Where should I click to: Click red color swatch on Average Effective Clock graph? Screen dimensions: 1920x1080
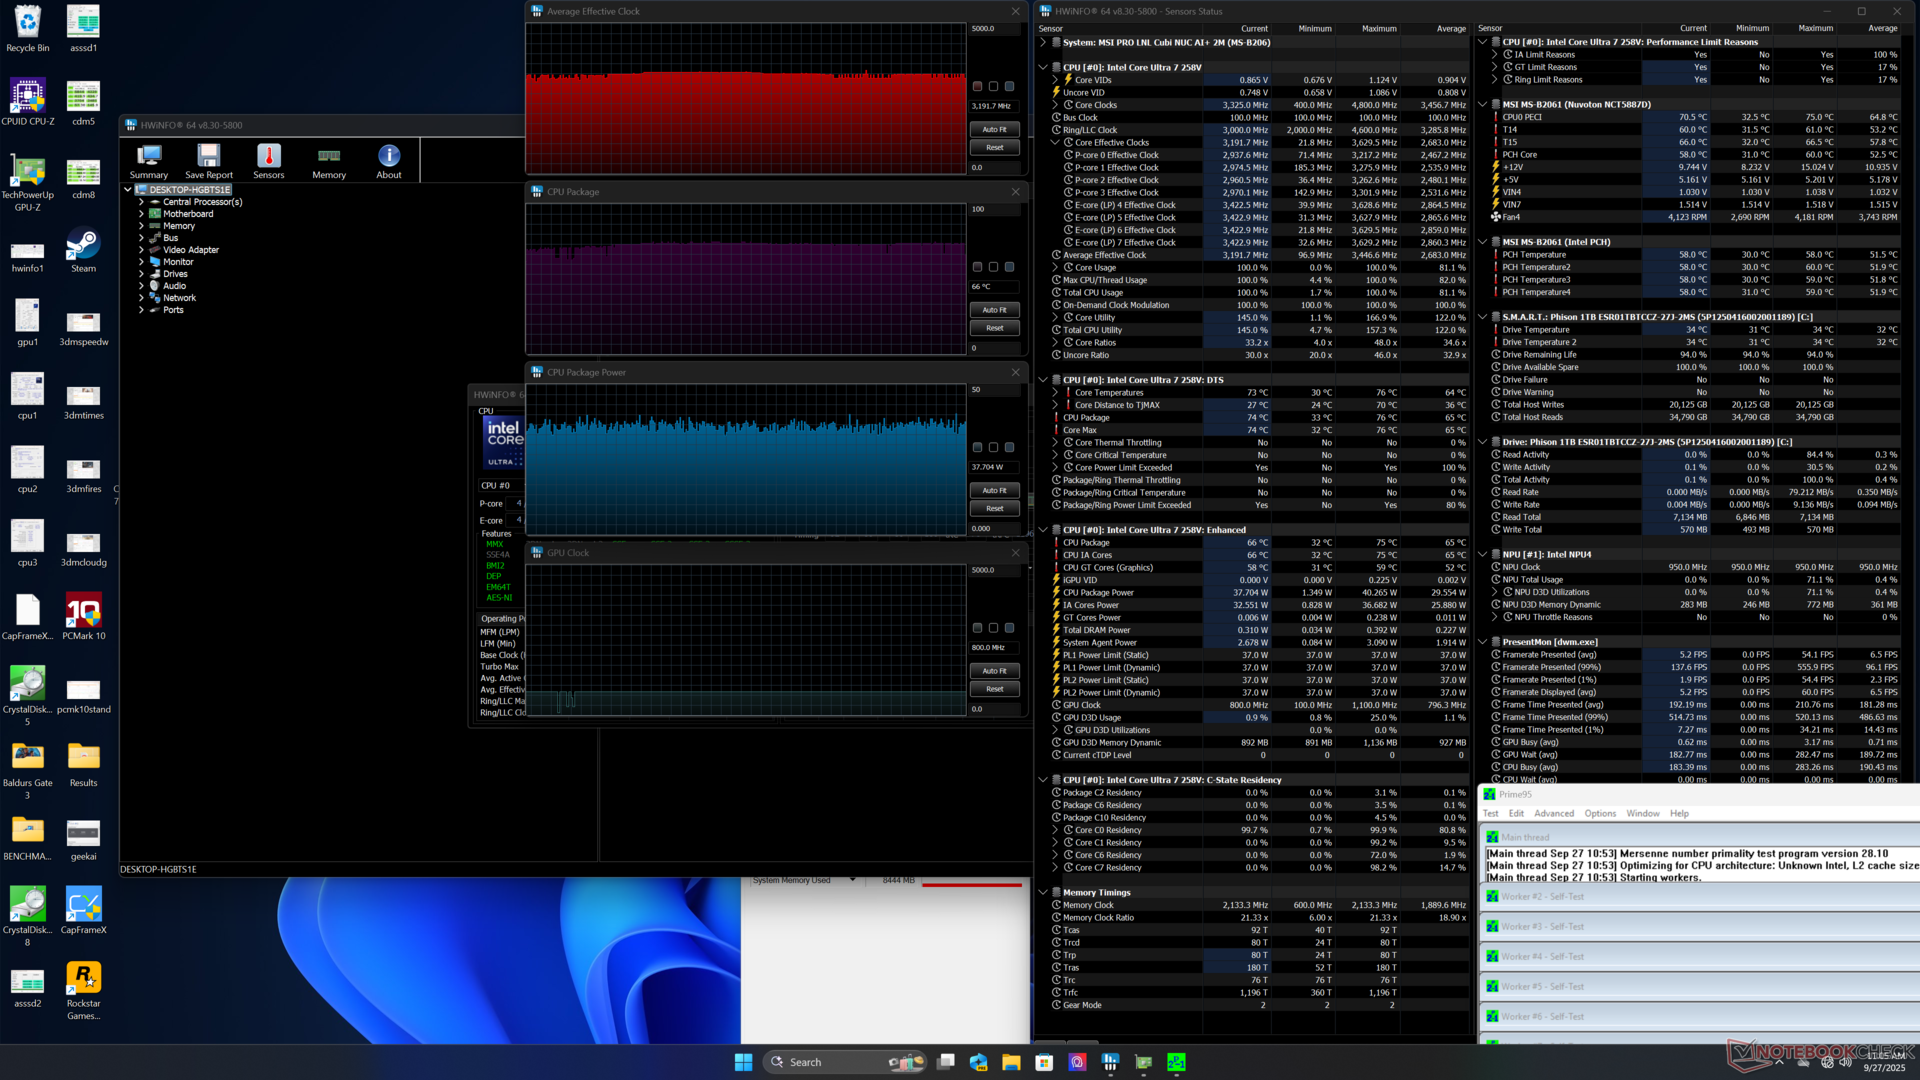(x=977, y=87)
